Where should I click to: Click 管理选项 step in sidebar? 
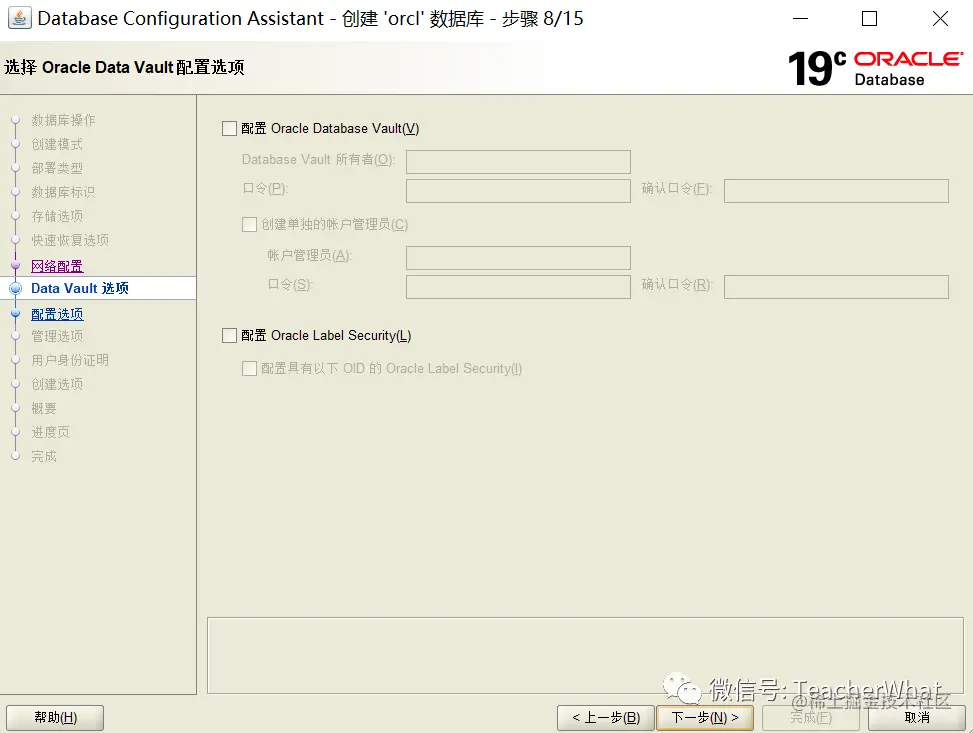click(x=57, y=336)
